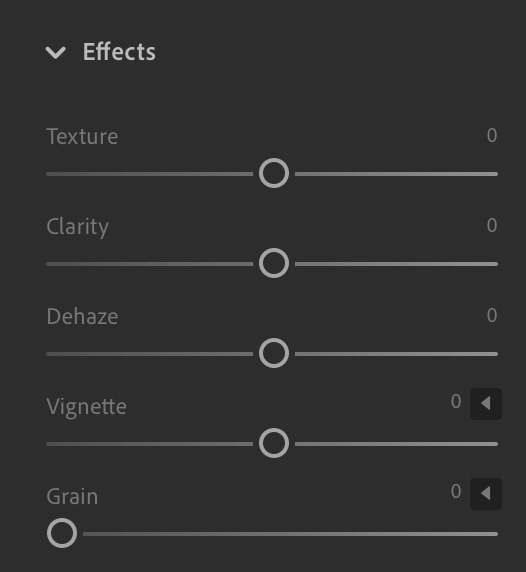Image resolution: width=526 pixels, height=572 pixels.
Task: Click the Dehaze label
Action: click(x=82, y=316)
